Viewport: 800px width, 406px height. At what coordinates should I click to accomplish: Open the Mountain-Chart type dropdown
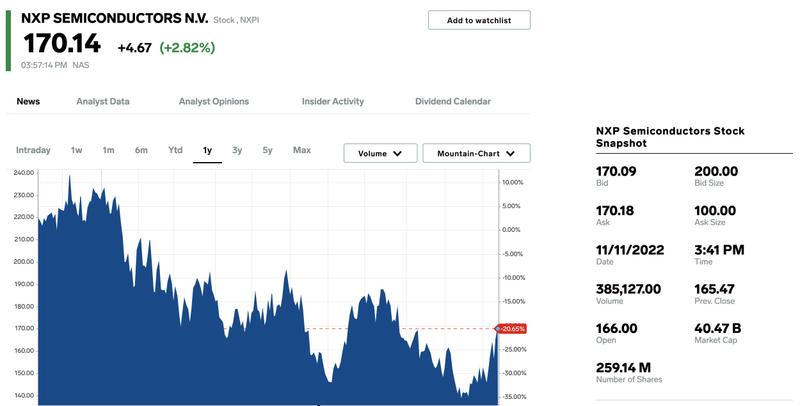477,153
